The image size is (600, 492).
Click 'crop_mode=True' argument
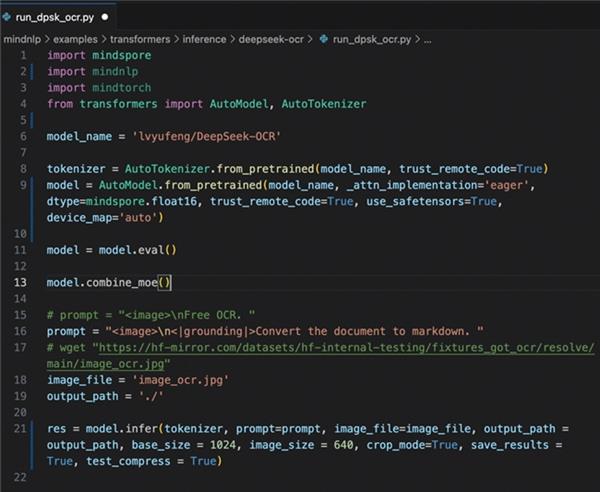(x=412, y=445)
